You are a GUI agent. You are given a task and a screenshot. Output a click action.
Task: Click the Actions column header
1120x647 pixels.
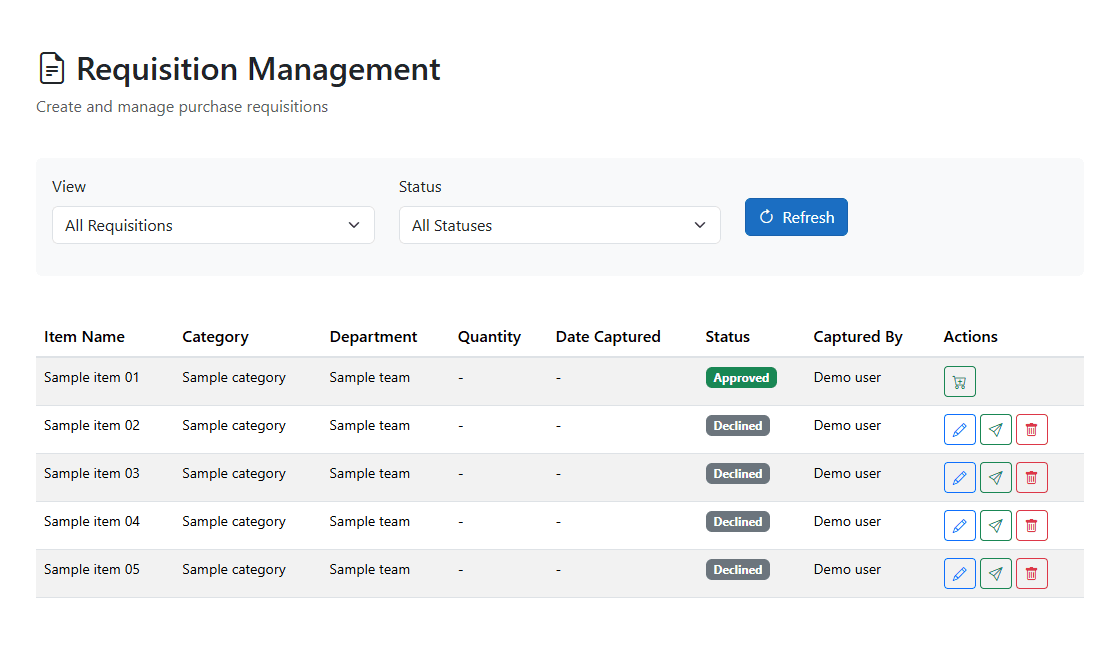pos(970,336)
